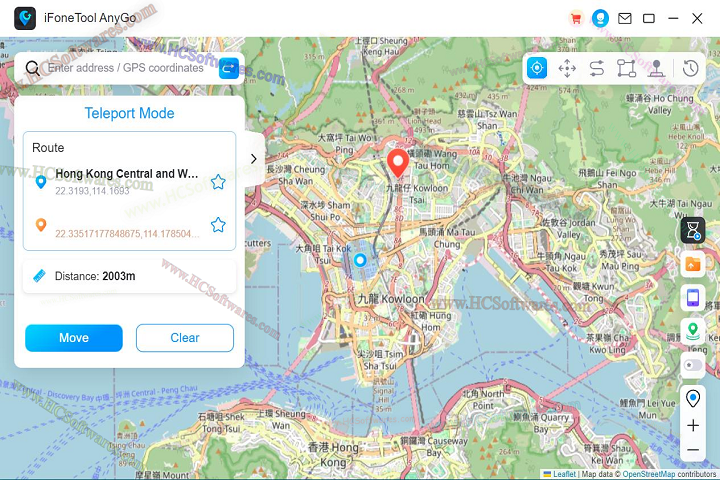
Task: Zoom in the map with plus
Action: [x=692, y=426]
